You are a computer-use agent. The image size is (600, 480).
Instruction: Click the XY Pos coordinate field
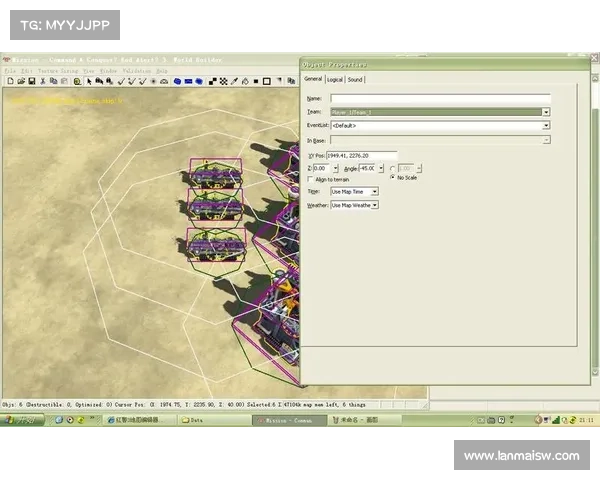pos(362,155)
